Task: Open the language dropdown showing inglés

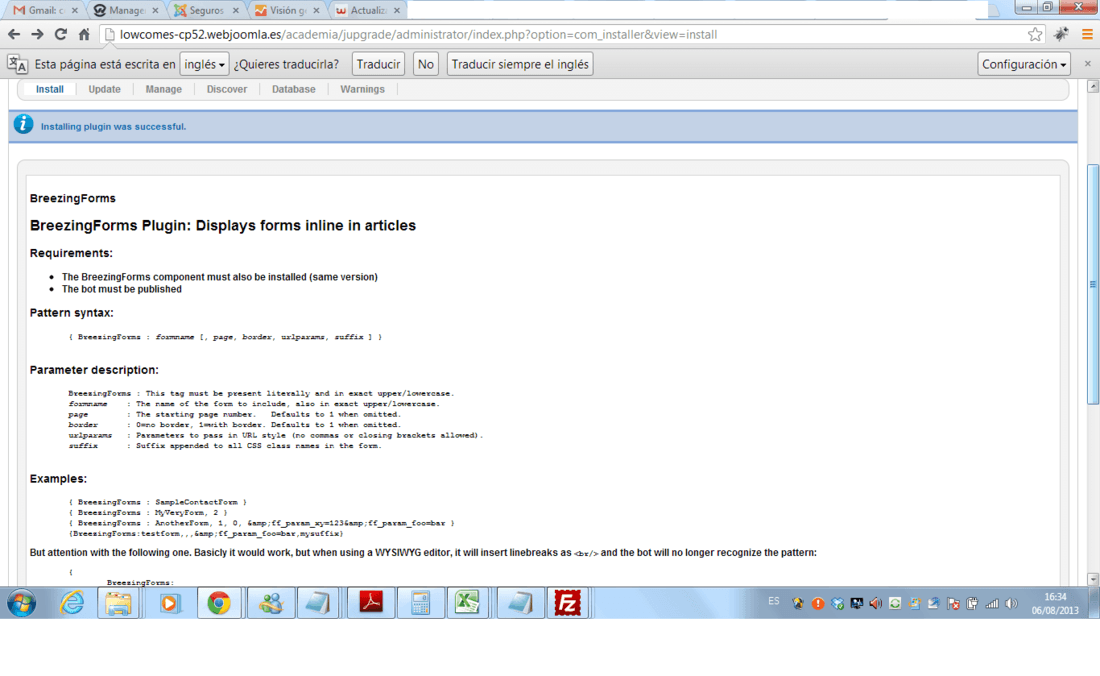Action: click(204, 65)
